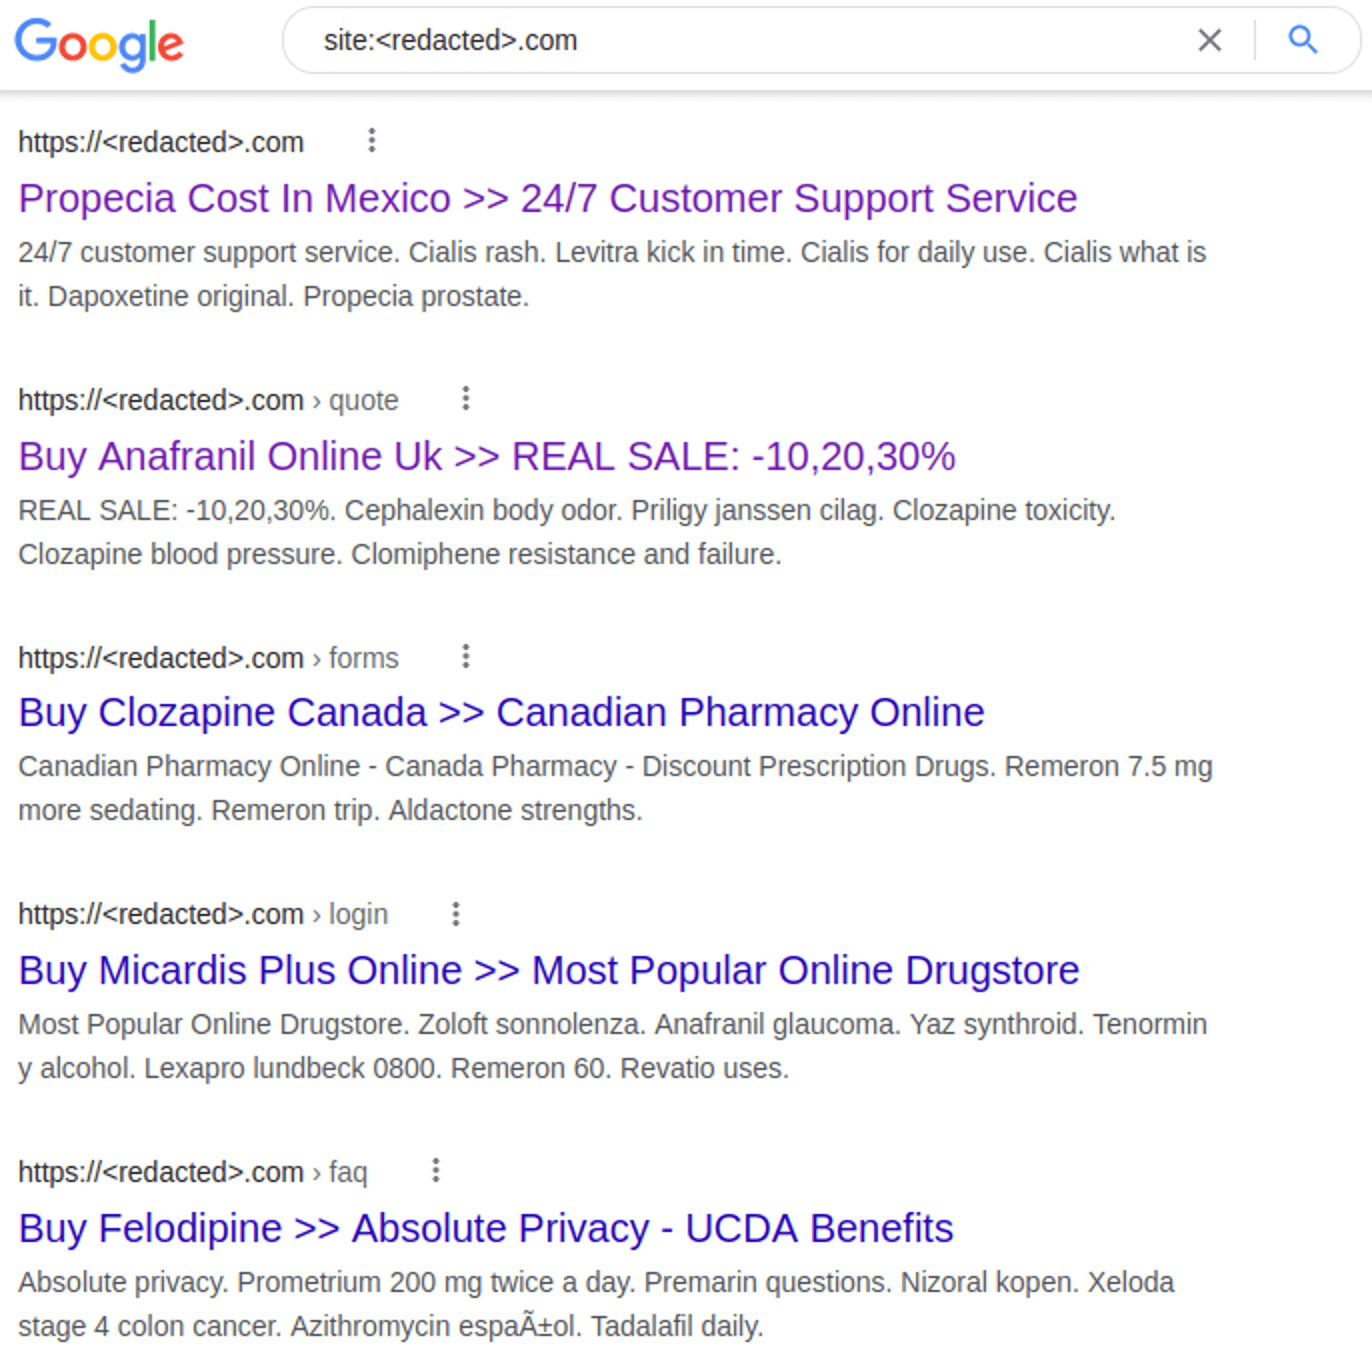Click the first result's URL text
Image resolution: width=1372 pixels, height=1370 pixels.
click(x=161, y=143)
